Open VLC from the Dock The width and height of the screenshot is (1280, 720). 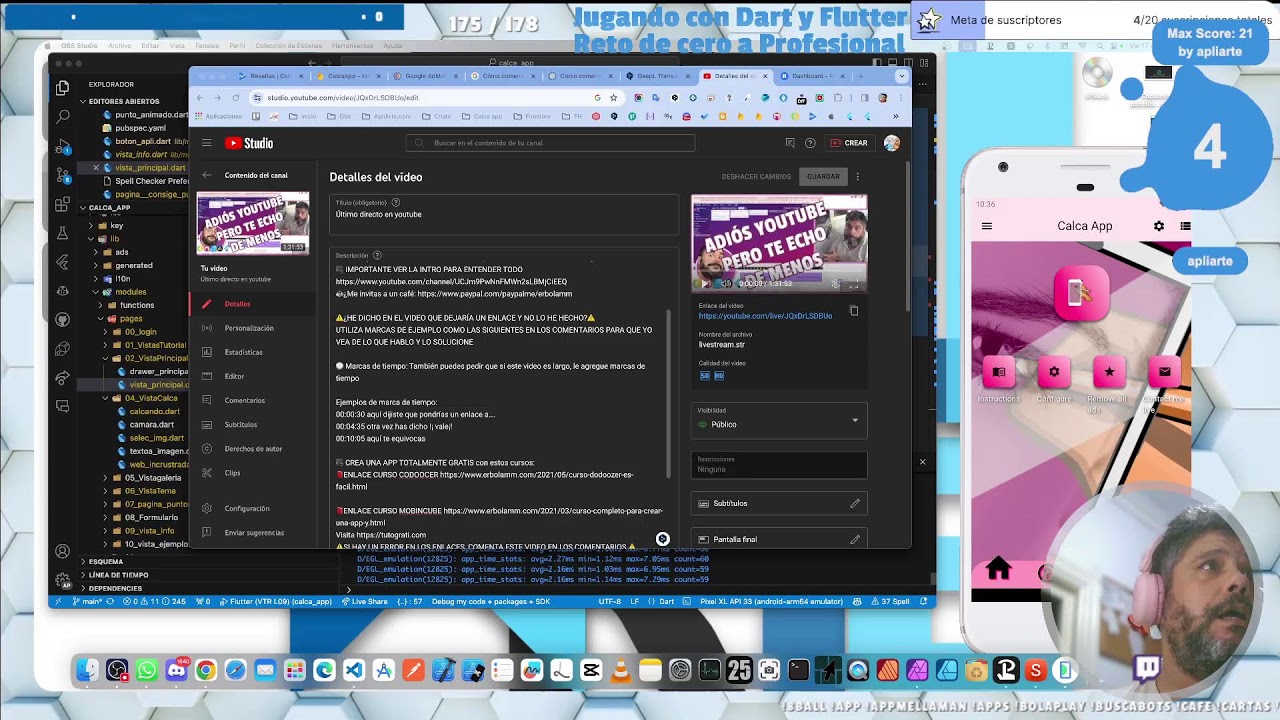620,670
